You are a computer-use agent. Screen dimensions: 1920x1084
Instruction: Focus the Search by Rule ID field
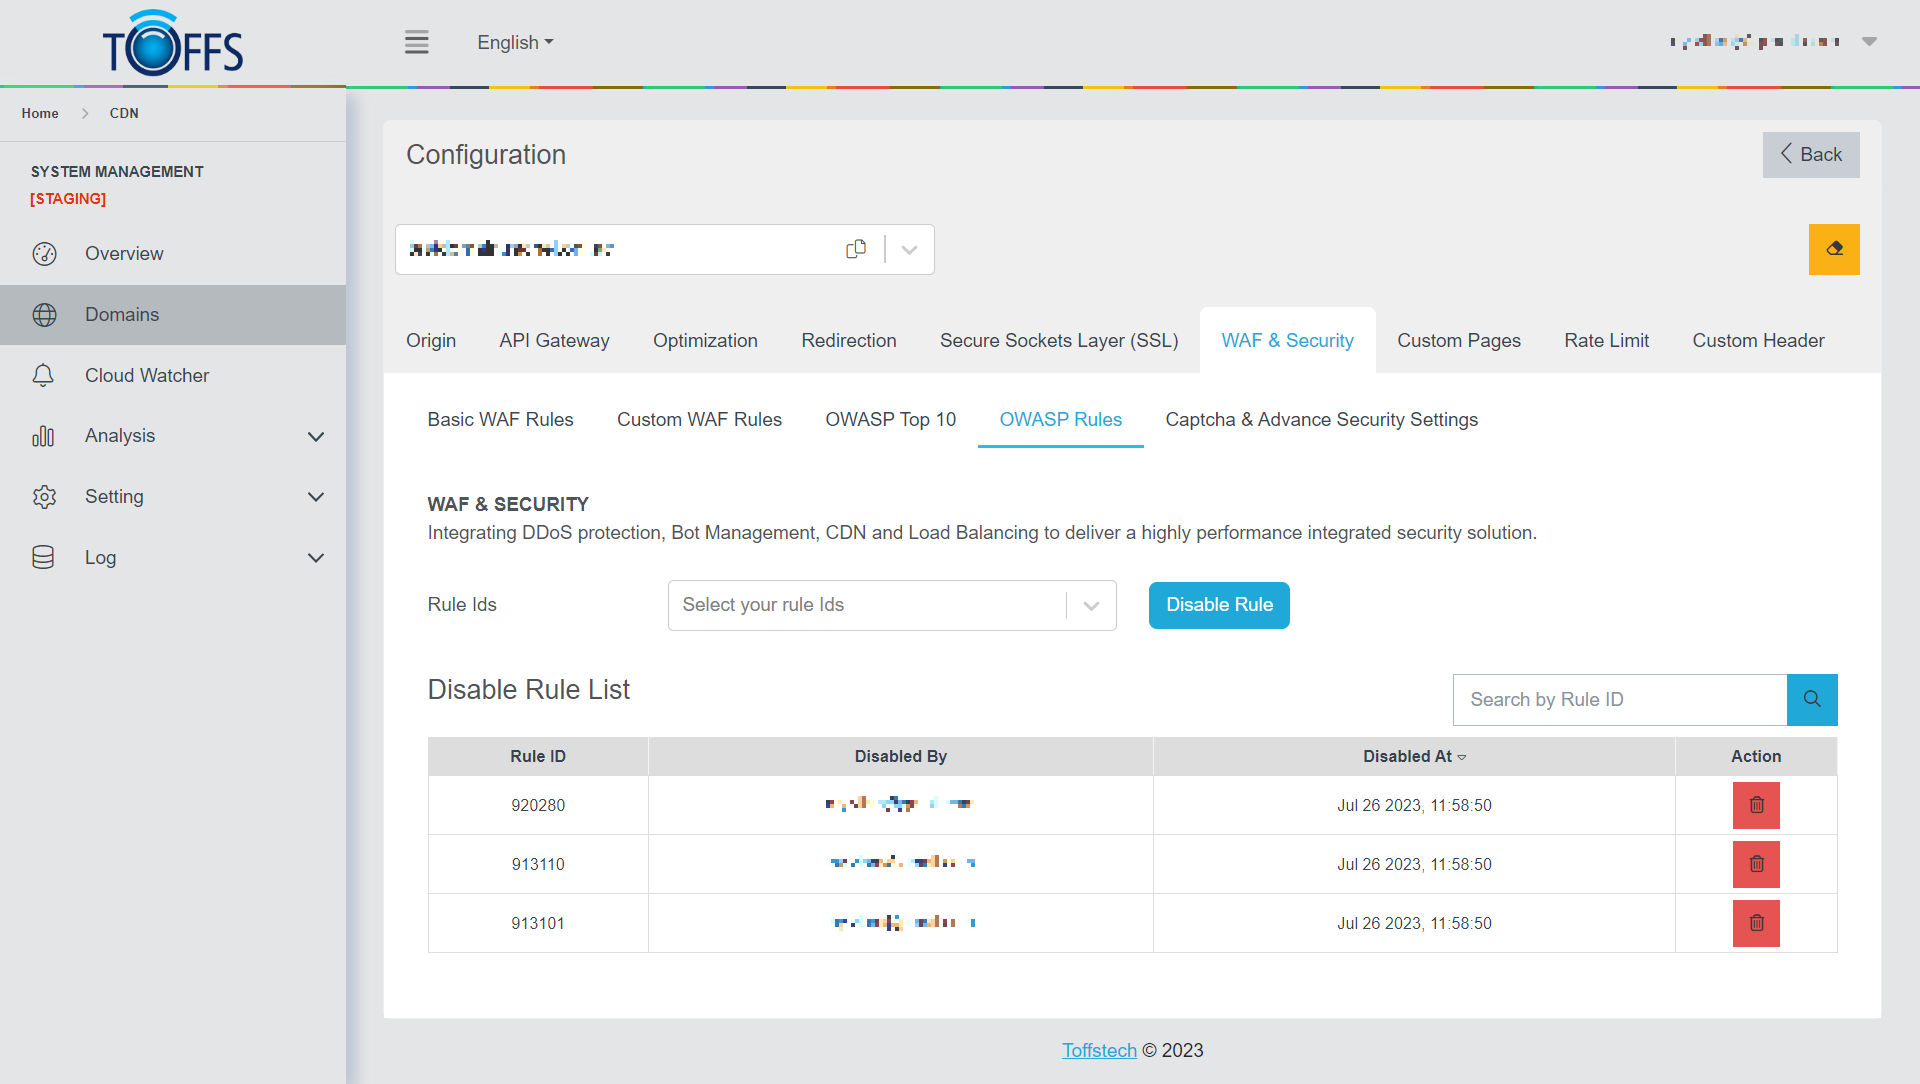[x=1619, y=700]
